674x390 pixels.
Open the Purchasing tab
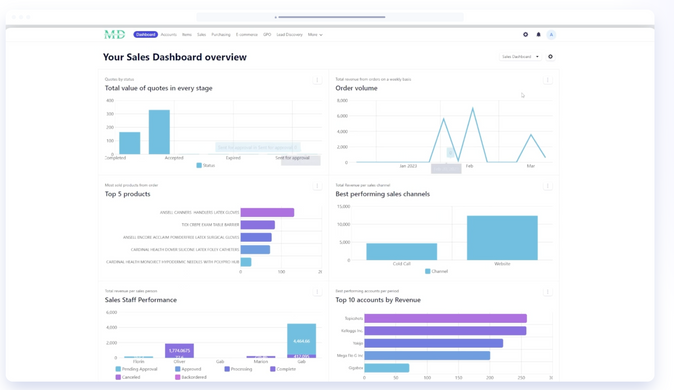[x=221, y=34]
